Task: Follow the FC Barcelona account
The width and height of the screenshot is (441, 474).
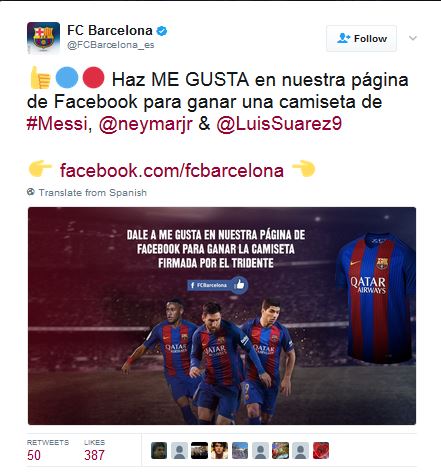Action: 361,39
